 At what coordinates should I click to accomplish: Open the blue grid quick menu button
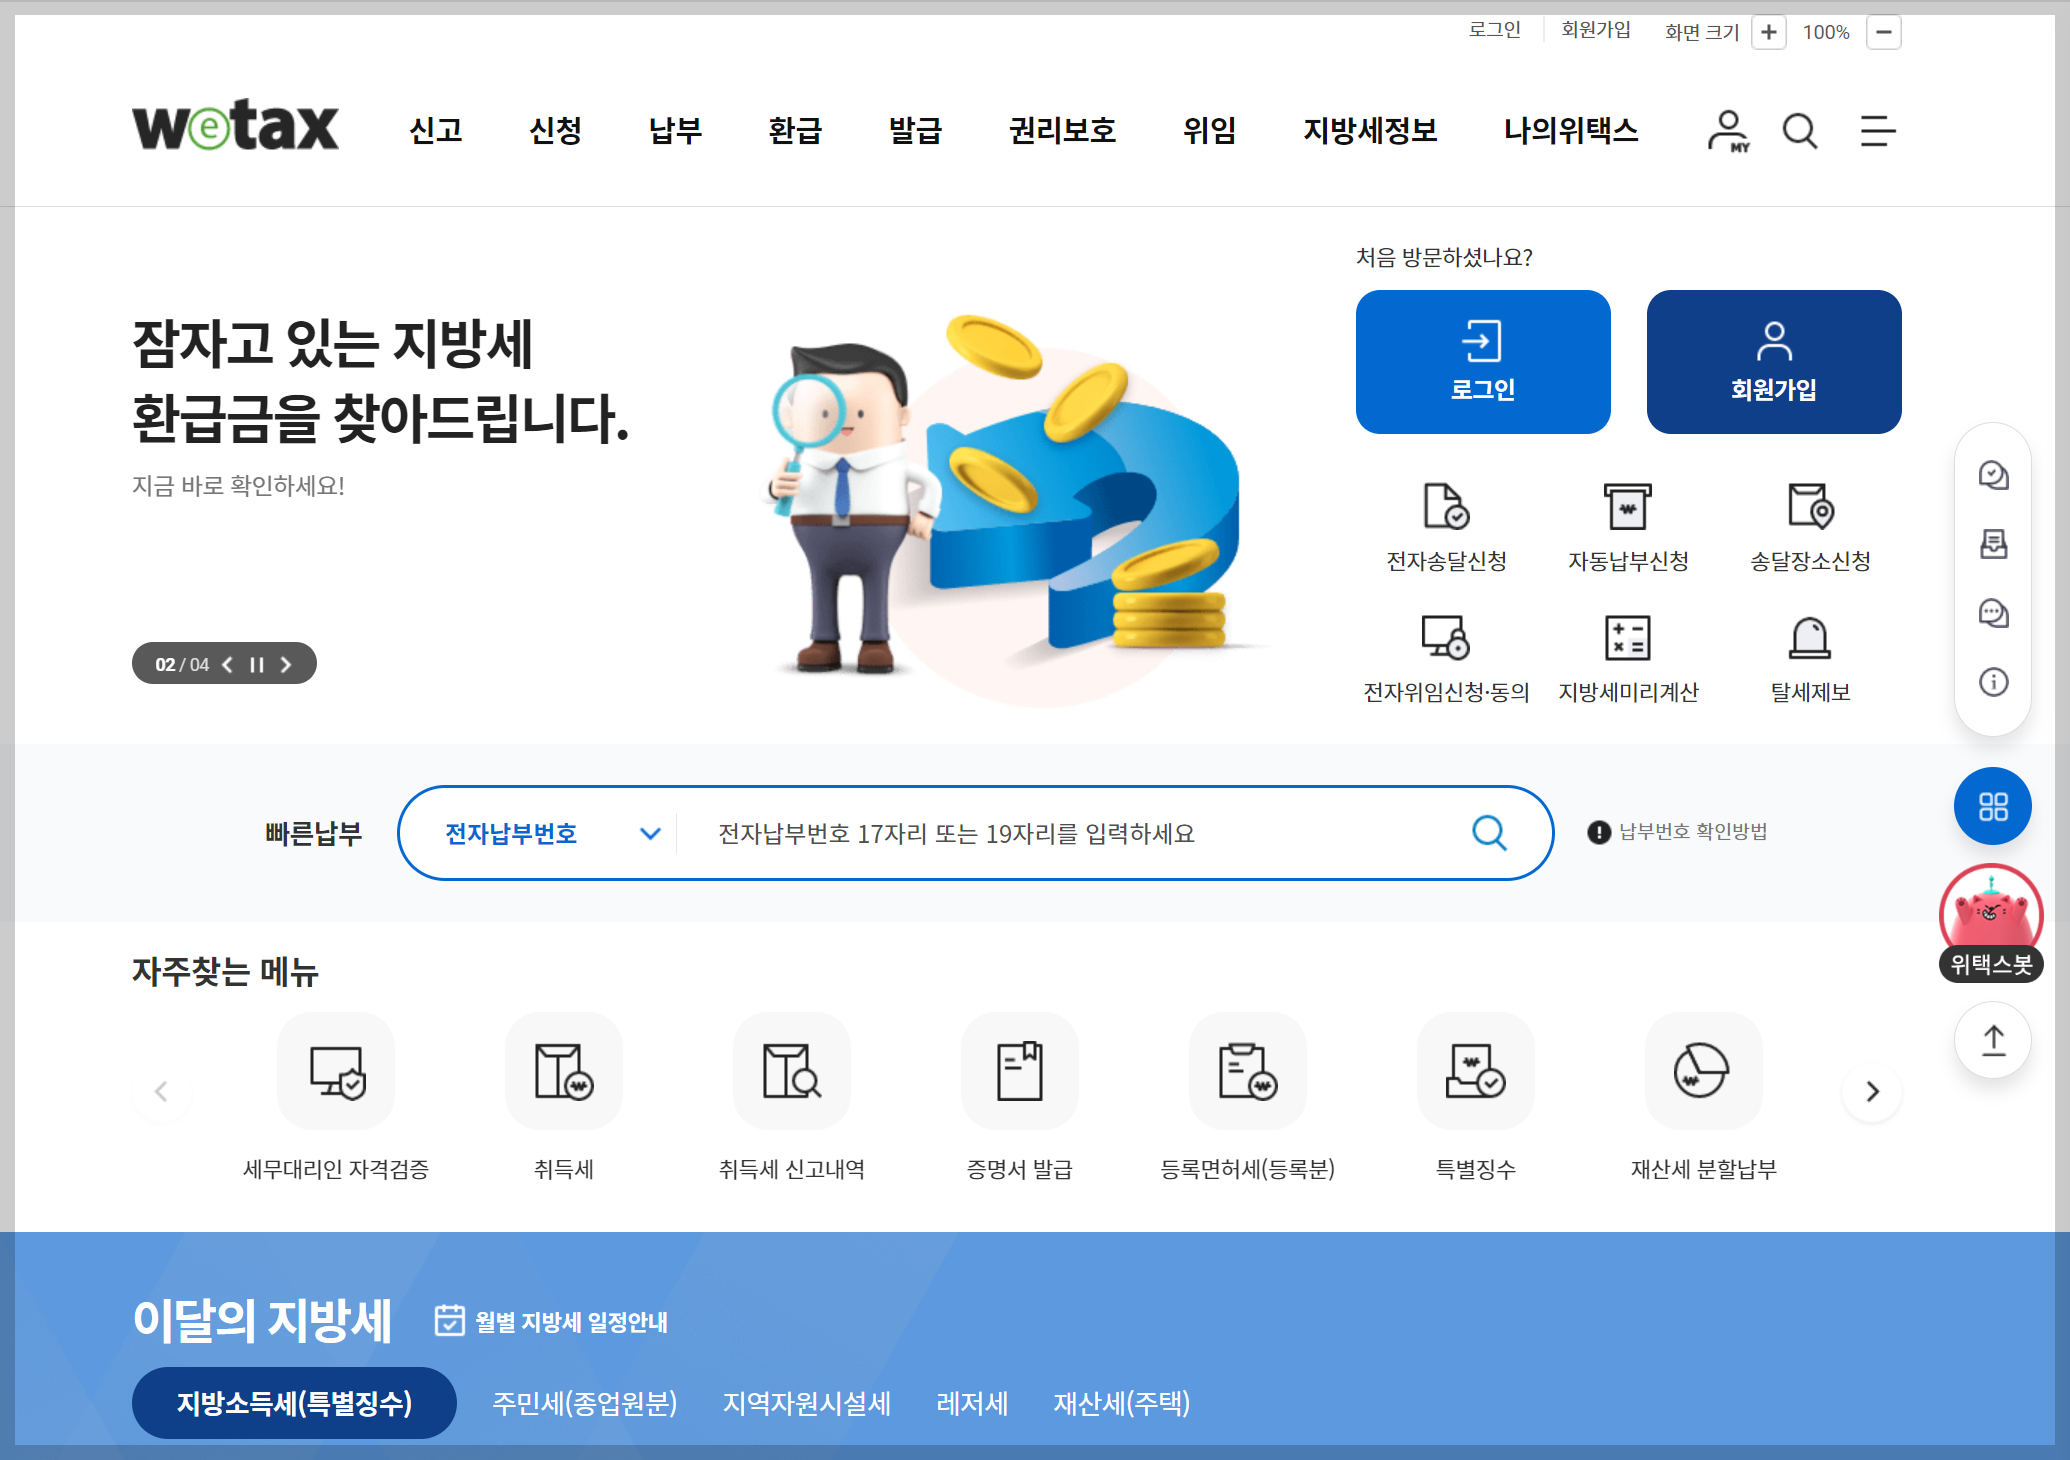pyautogui.click(x=1992, y=806)
